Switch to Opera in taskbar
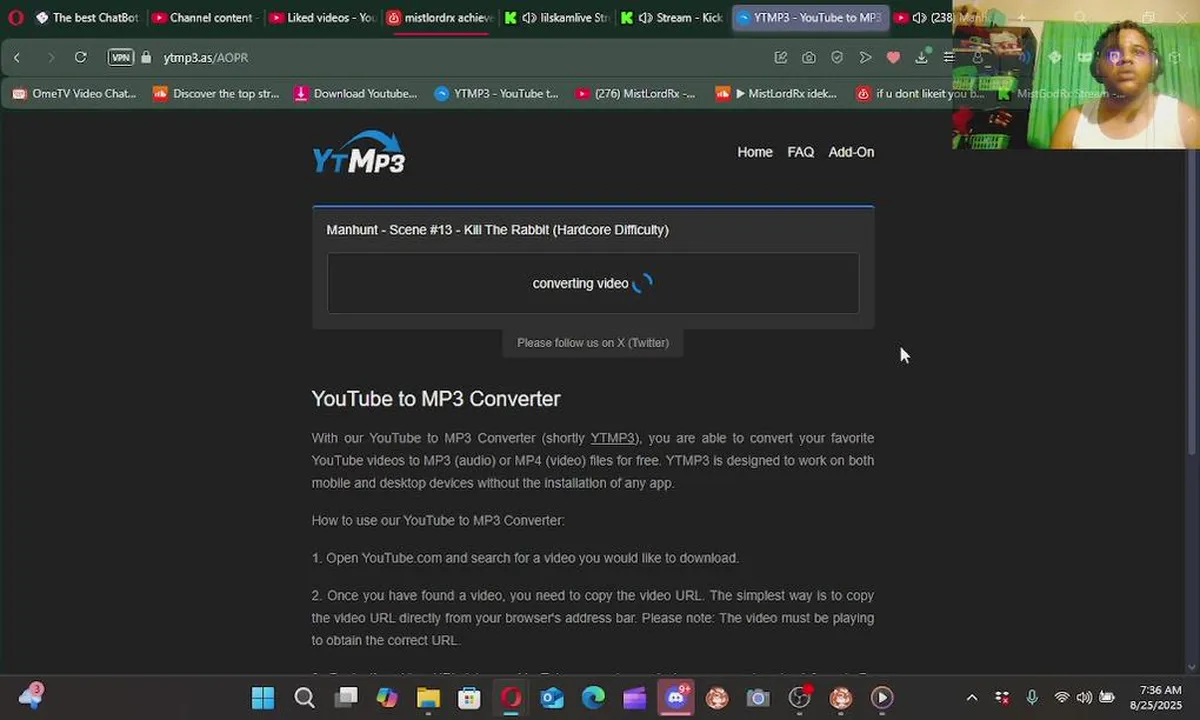 [511, 698]
